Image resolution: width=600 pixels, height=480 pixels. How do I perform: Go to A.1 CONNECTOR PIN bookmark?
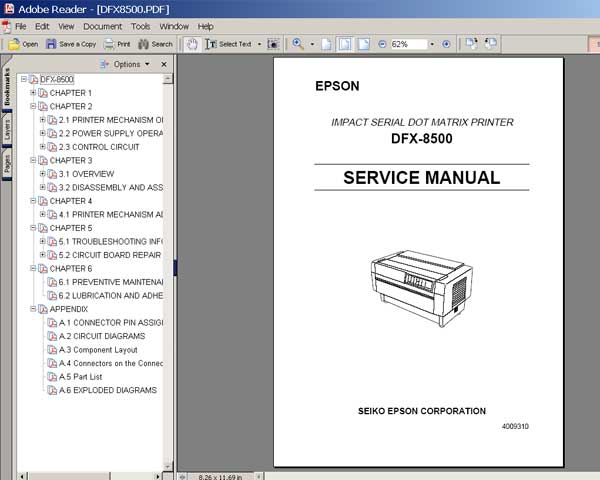click(x=111, y=323)
